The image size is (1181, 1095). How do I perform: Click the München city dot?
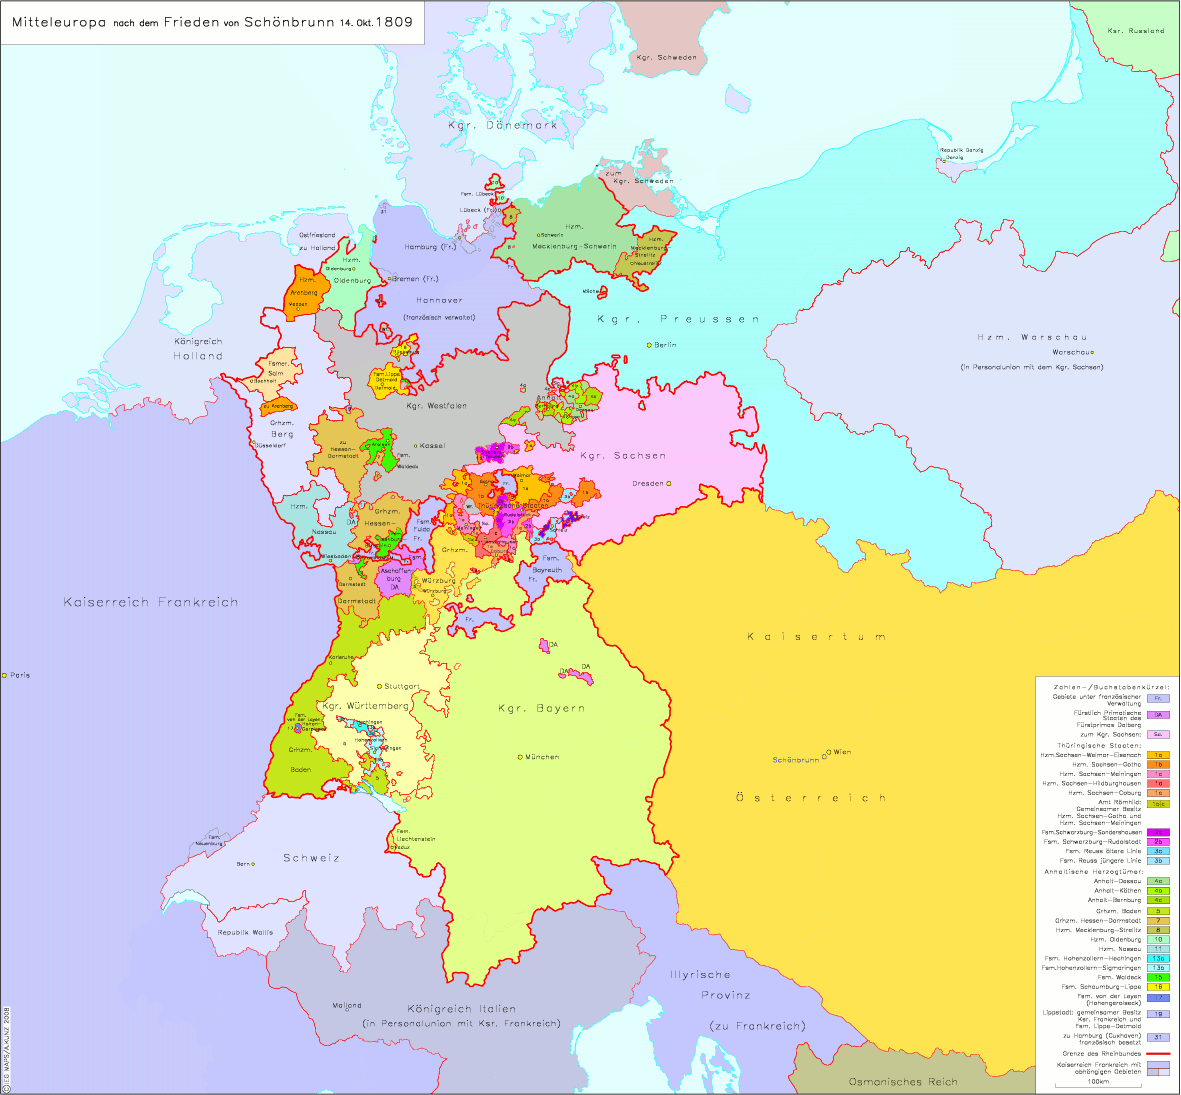click(520, 757)
